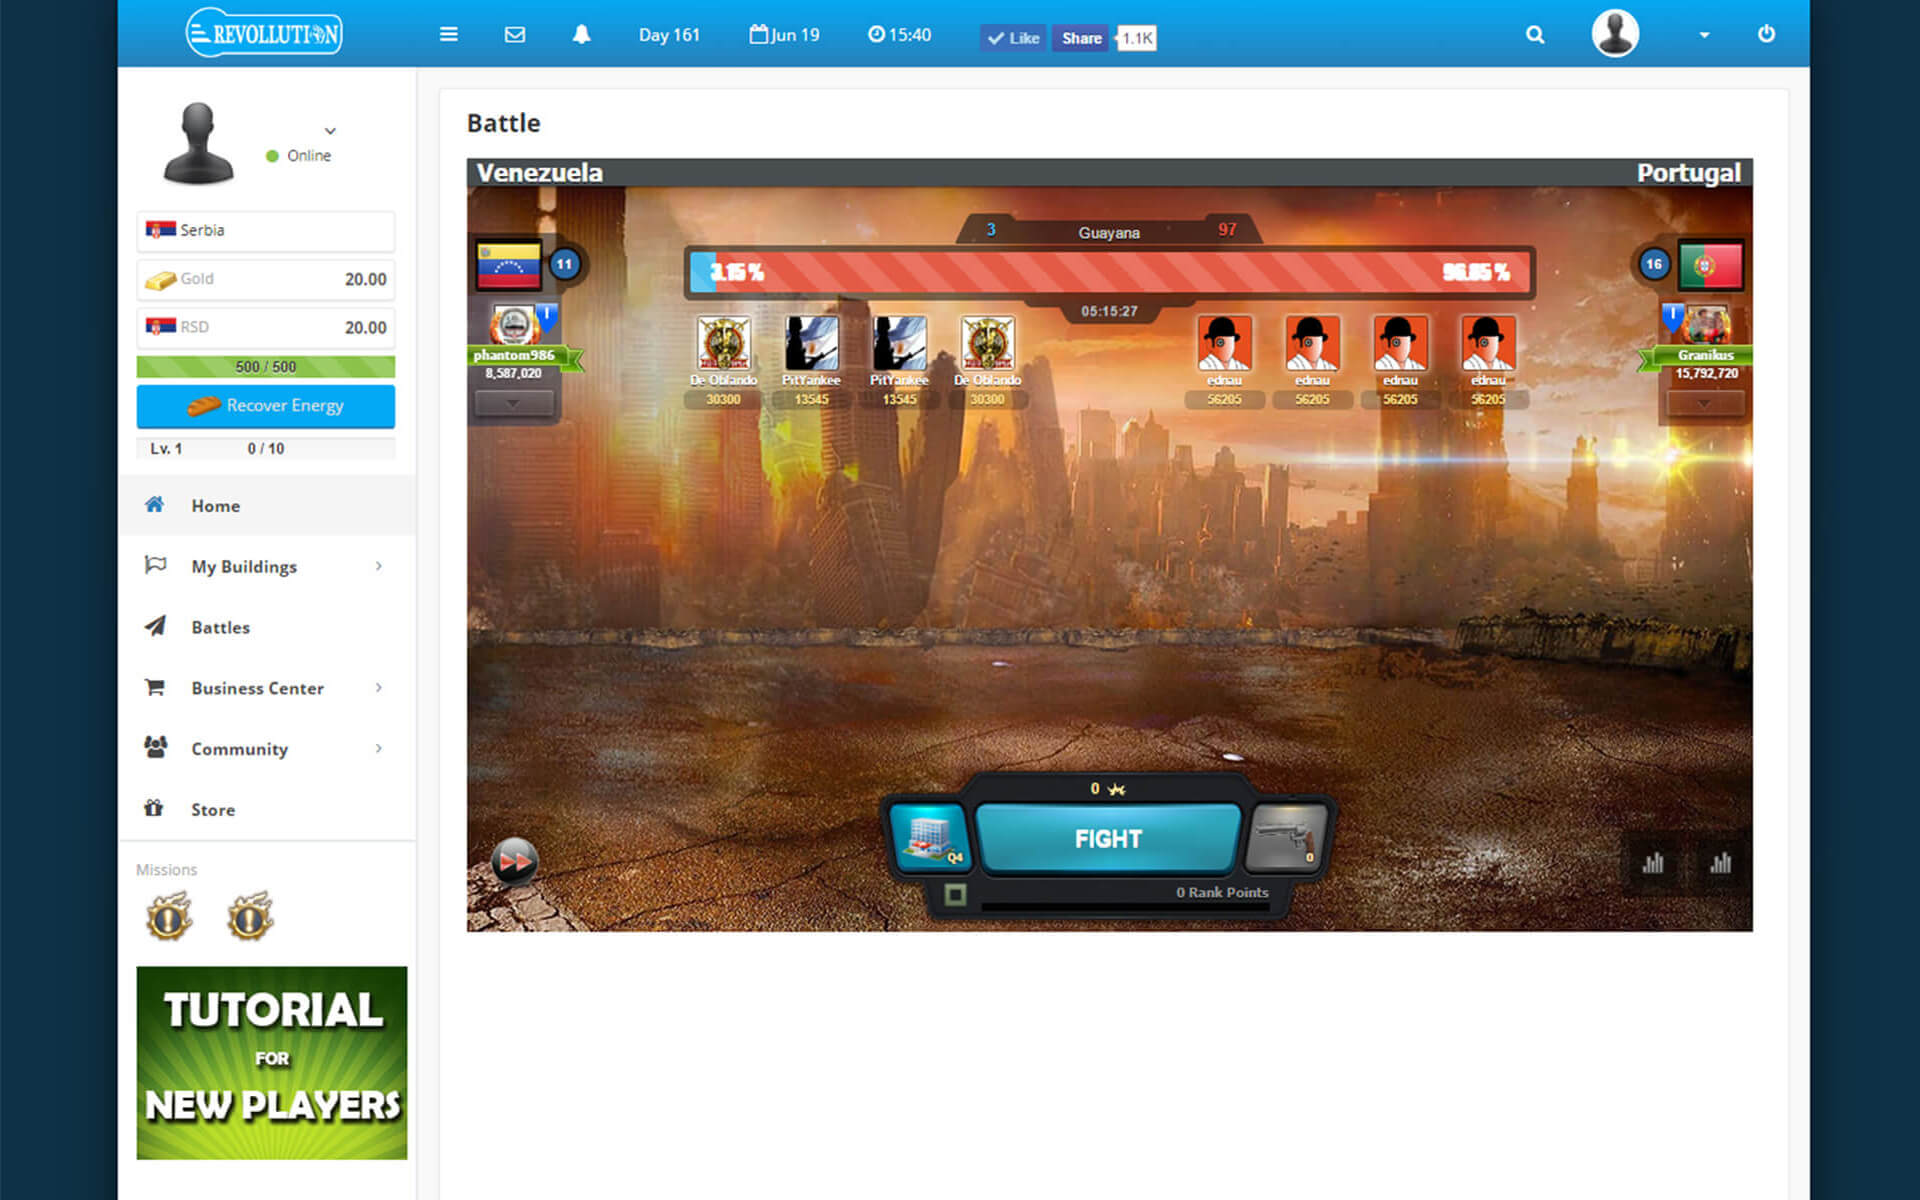Open the first mission badge
Image resolution: width=1920 pixels, height=1200 pixels.
click(169, 917)
